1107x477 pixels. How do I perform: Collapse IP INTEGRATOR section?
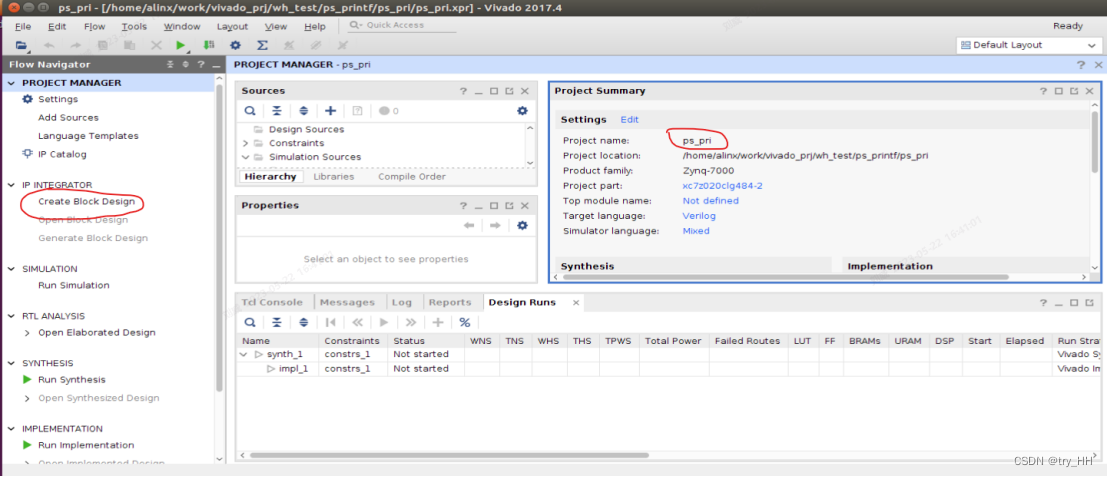[x=11, y=185]
